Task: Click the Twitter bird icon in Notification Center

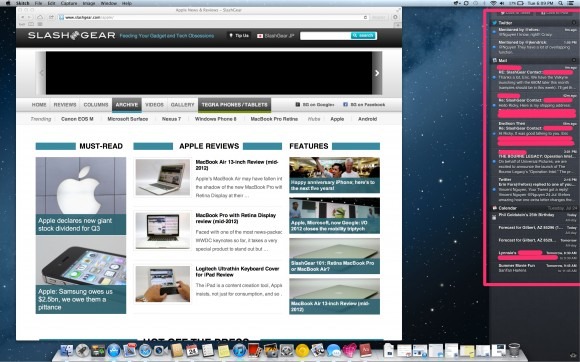Action: click(495, 23)
